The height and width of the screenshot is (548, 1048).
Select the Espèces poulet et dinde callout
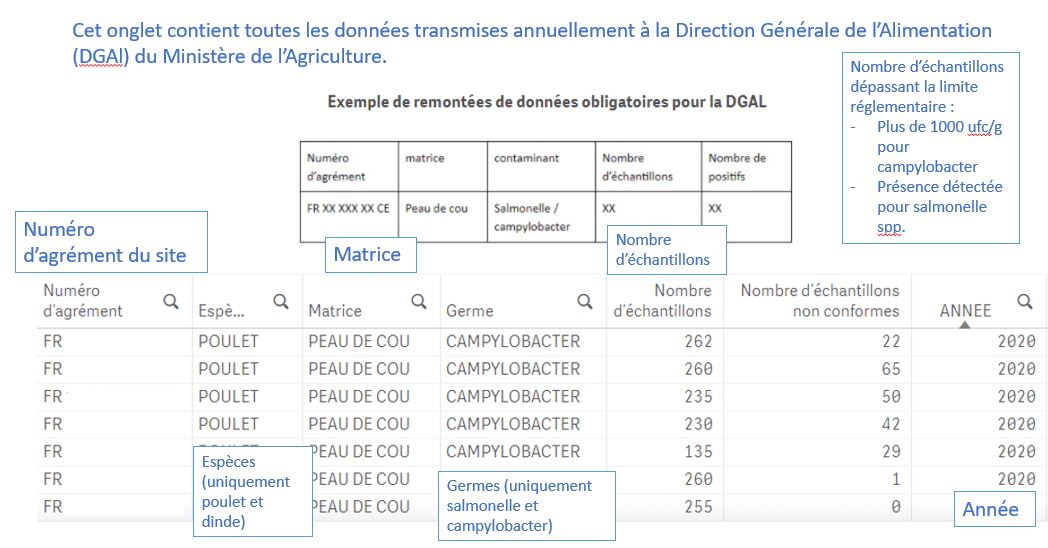click(x=251, y=492)
